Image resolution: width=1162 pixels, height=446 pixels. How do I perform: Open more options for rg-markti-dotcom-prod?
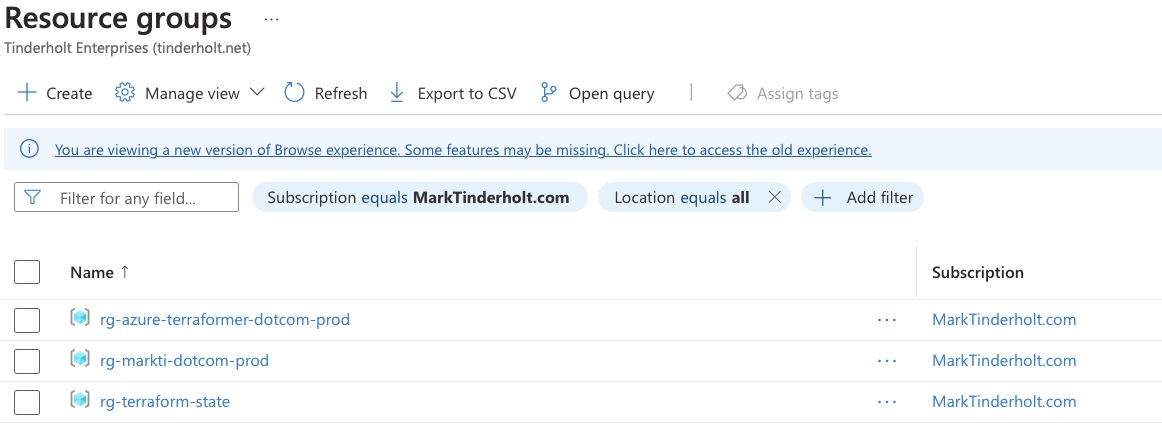click(886, 361)
